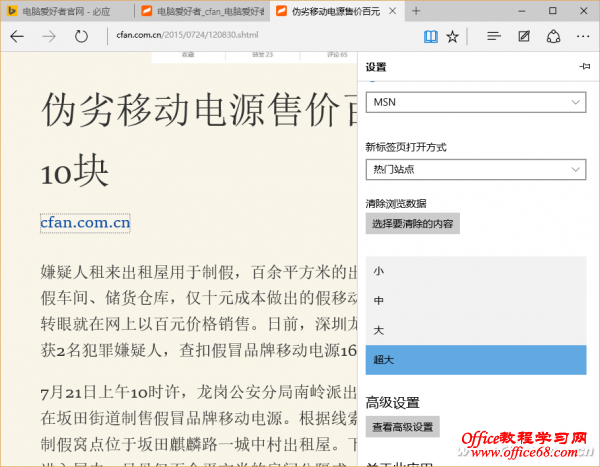
Task: Switch to the 电脑爱好者官网 - 必应 tab
Action: click(68, 11)
